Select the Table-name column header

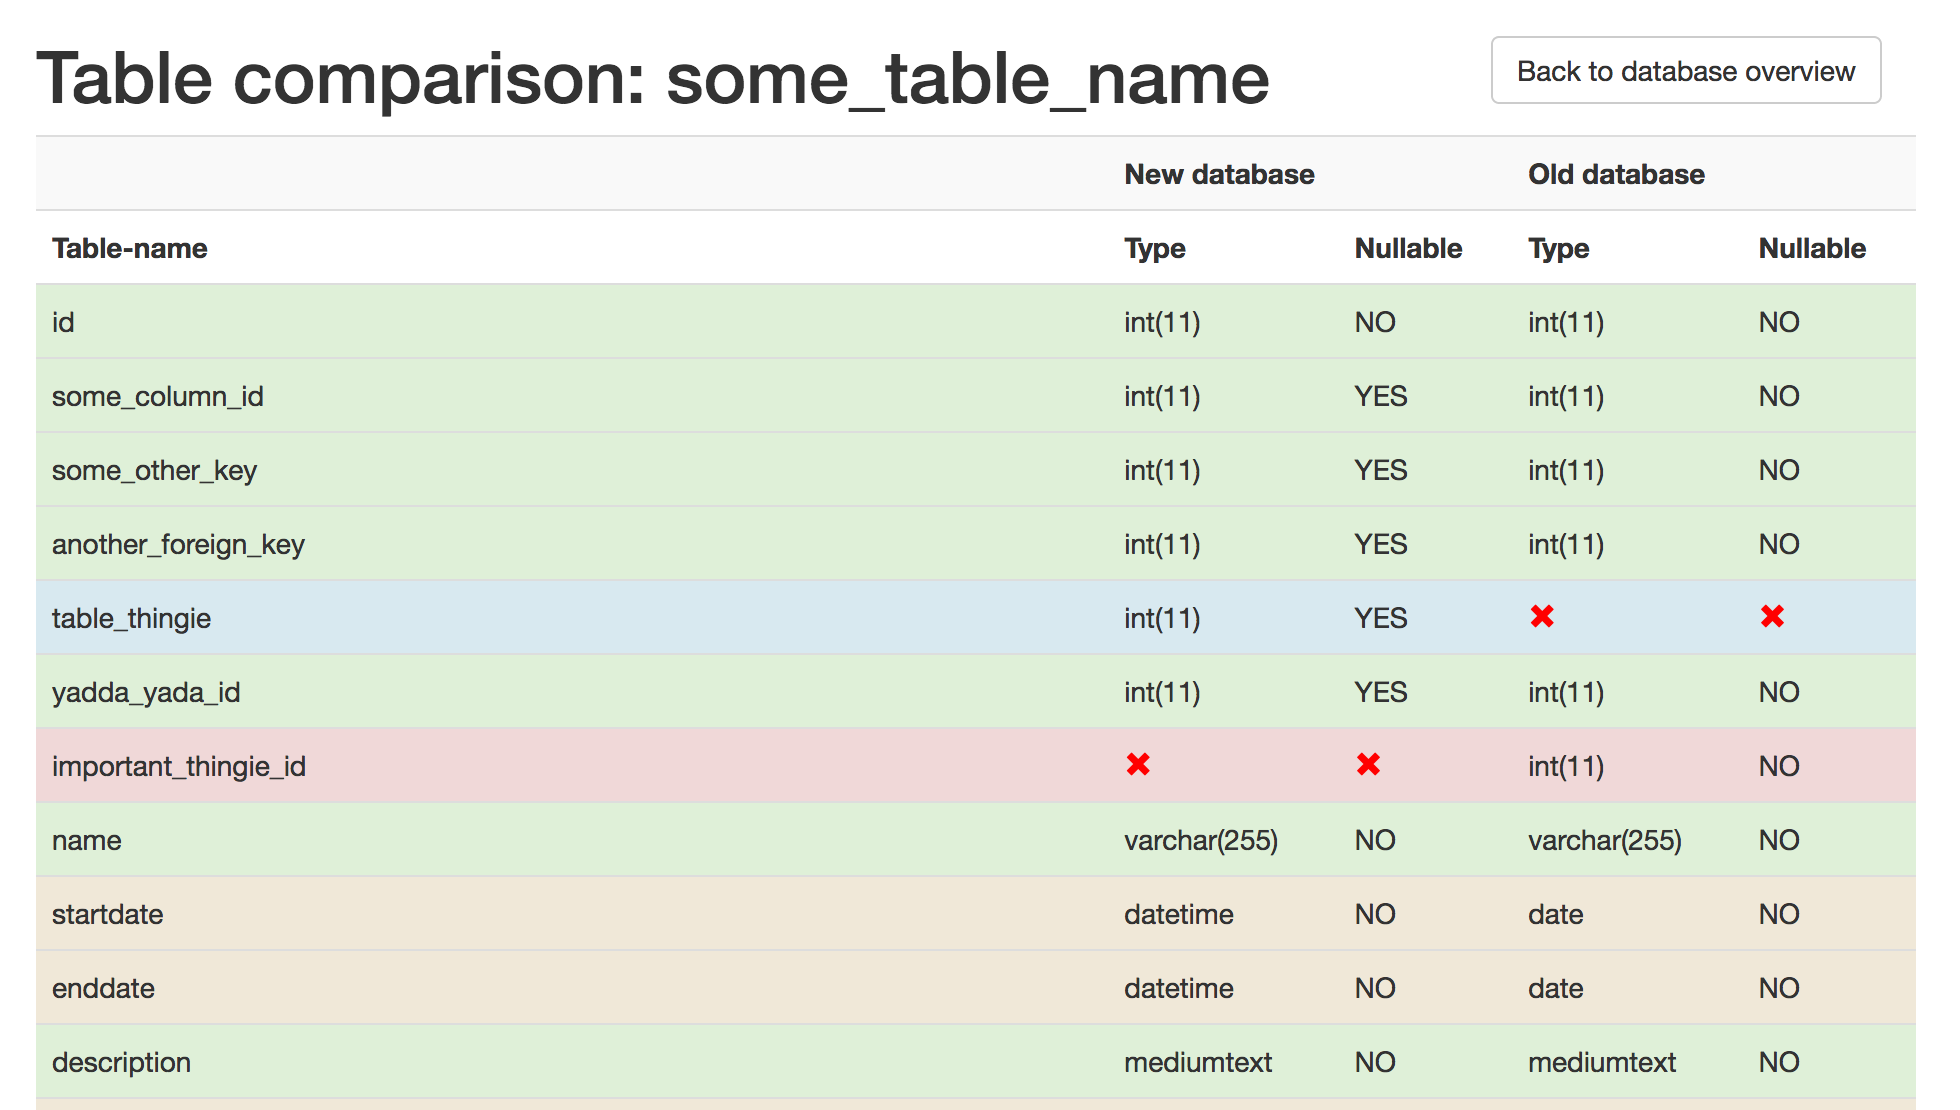pyautogui.click(x=130, y=248)
